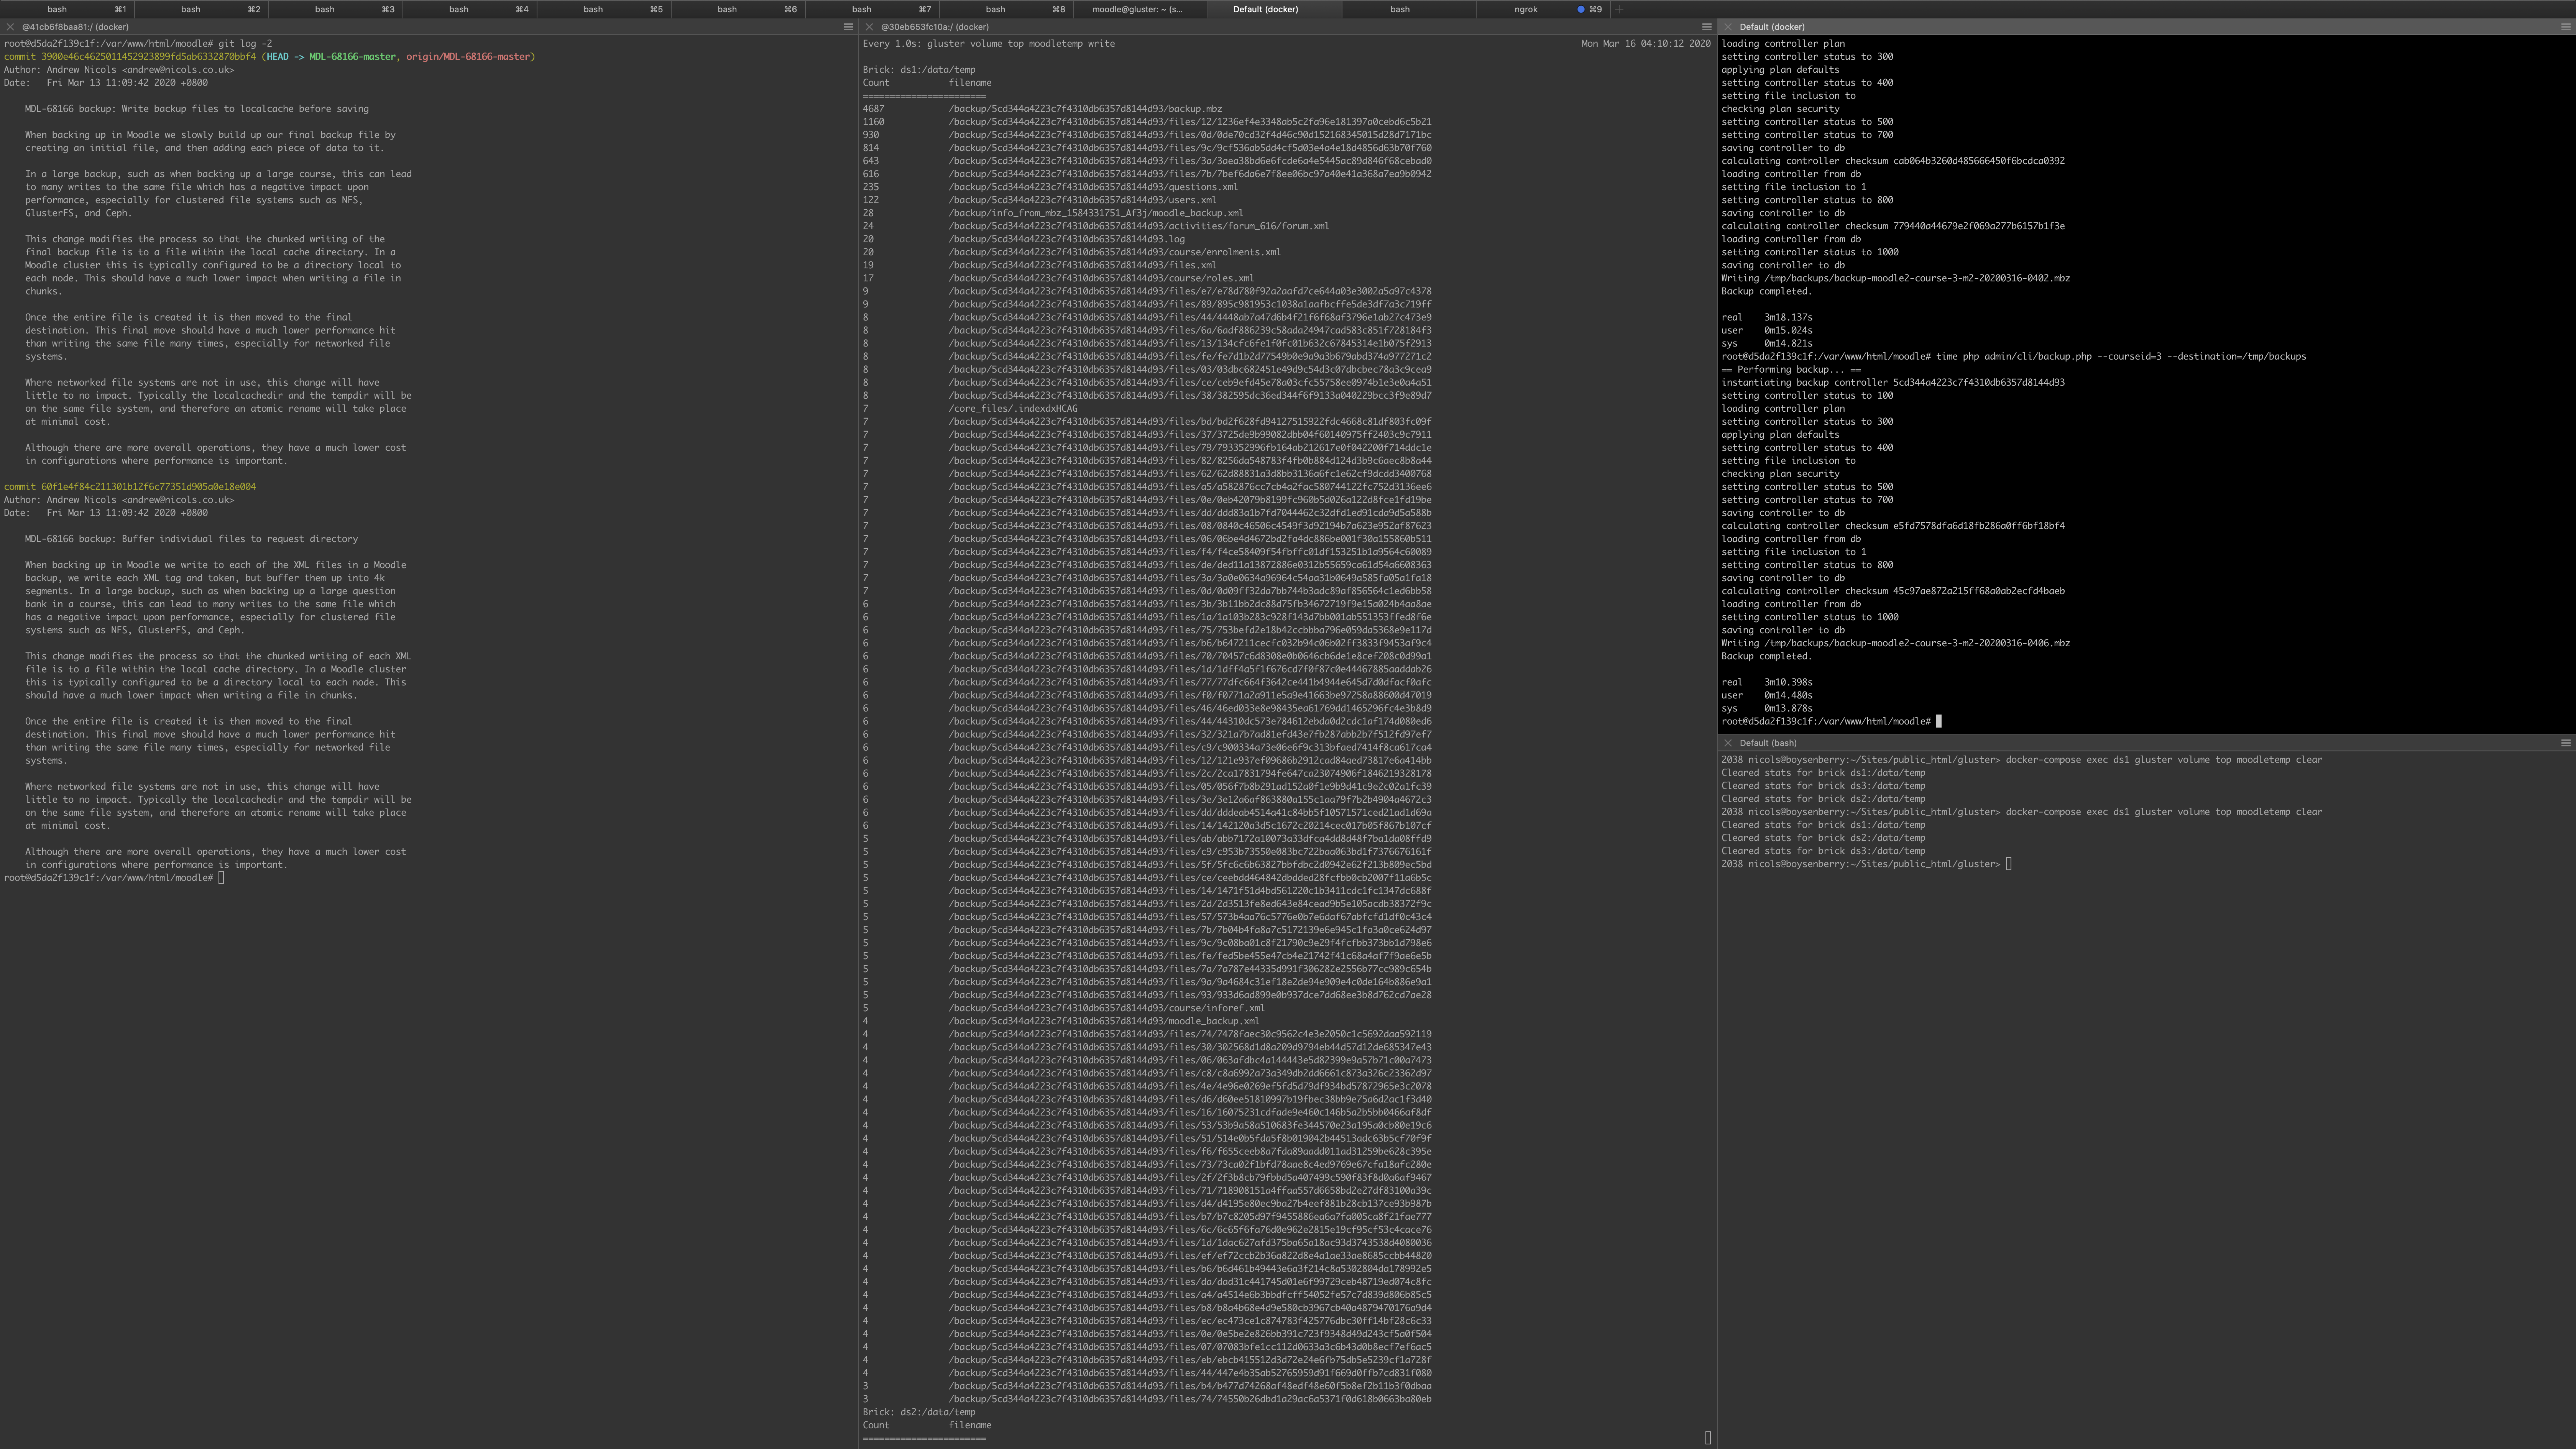Click 'Brick: ds1:/data/temp' heading
Screen dimensions: 2576x1449
click(919, 70)
